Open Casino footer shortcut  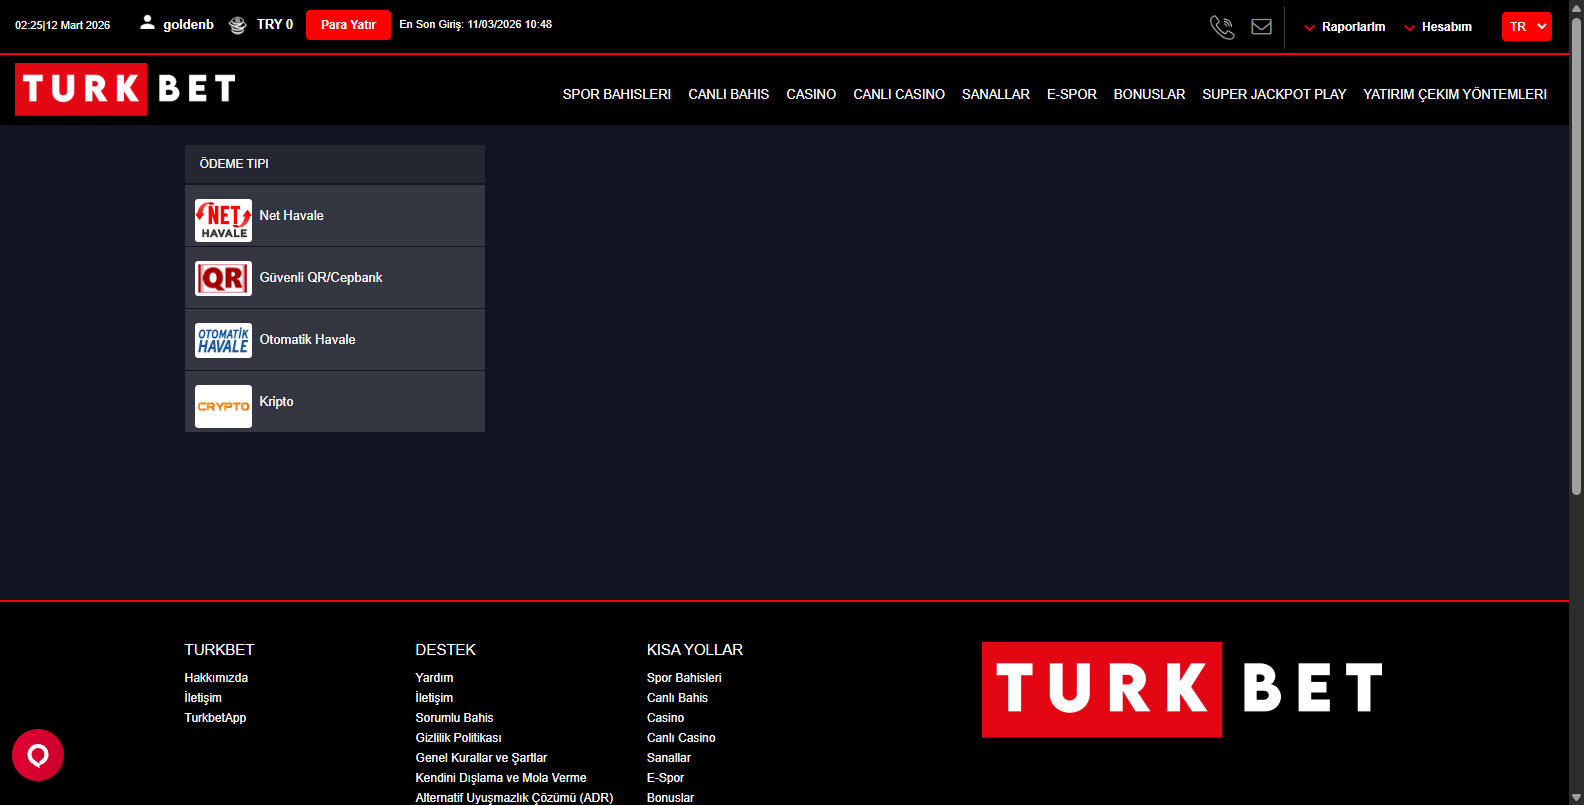pos(665,718)
